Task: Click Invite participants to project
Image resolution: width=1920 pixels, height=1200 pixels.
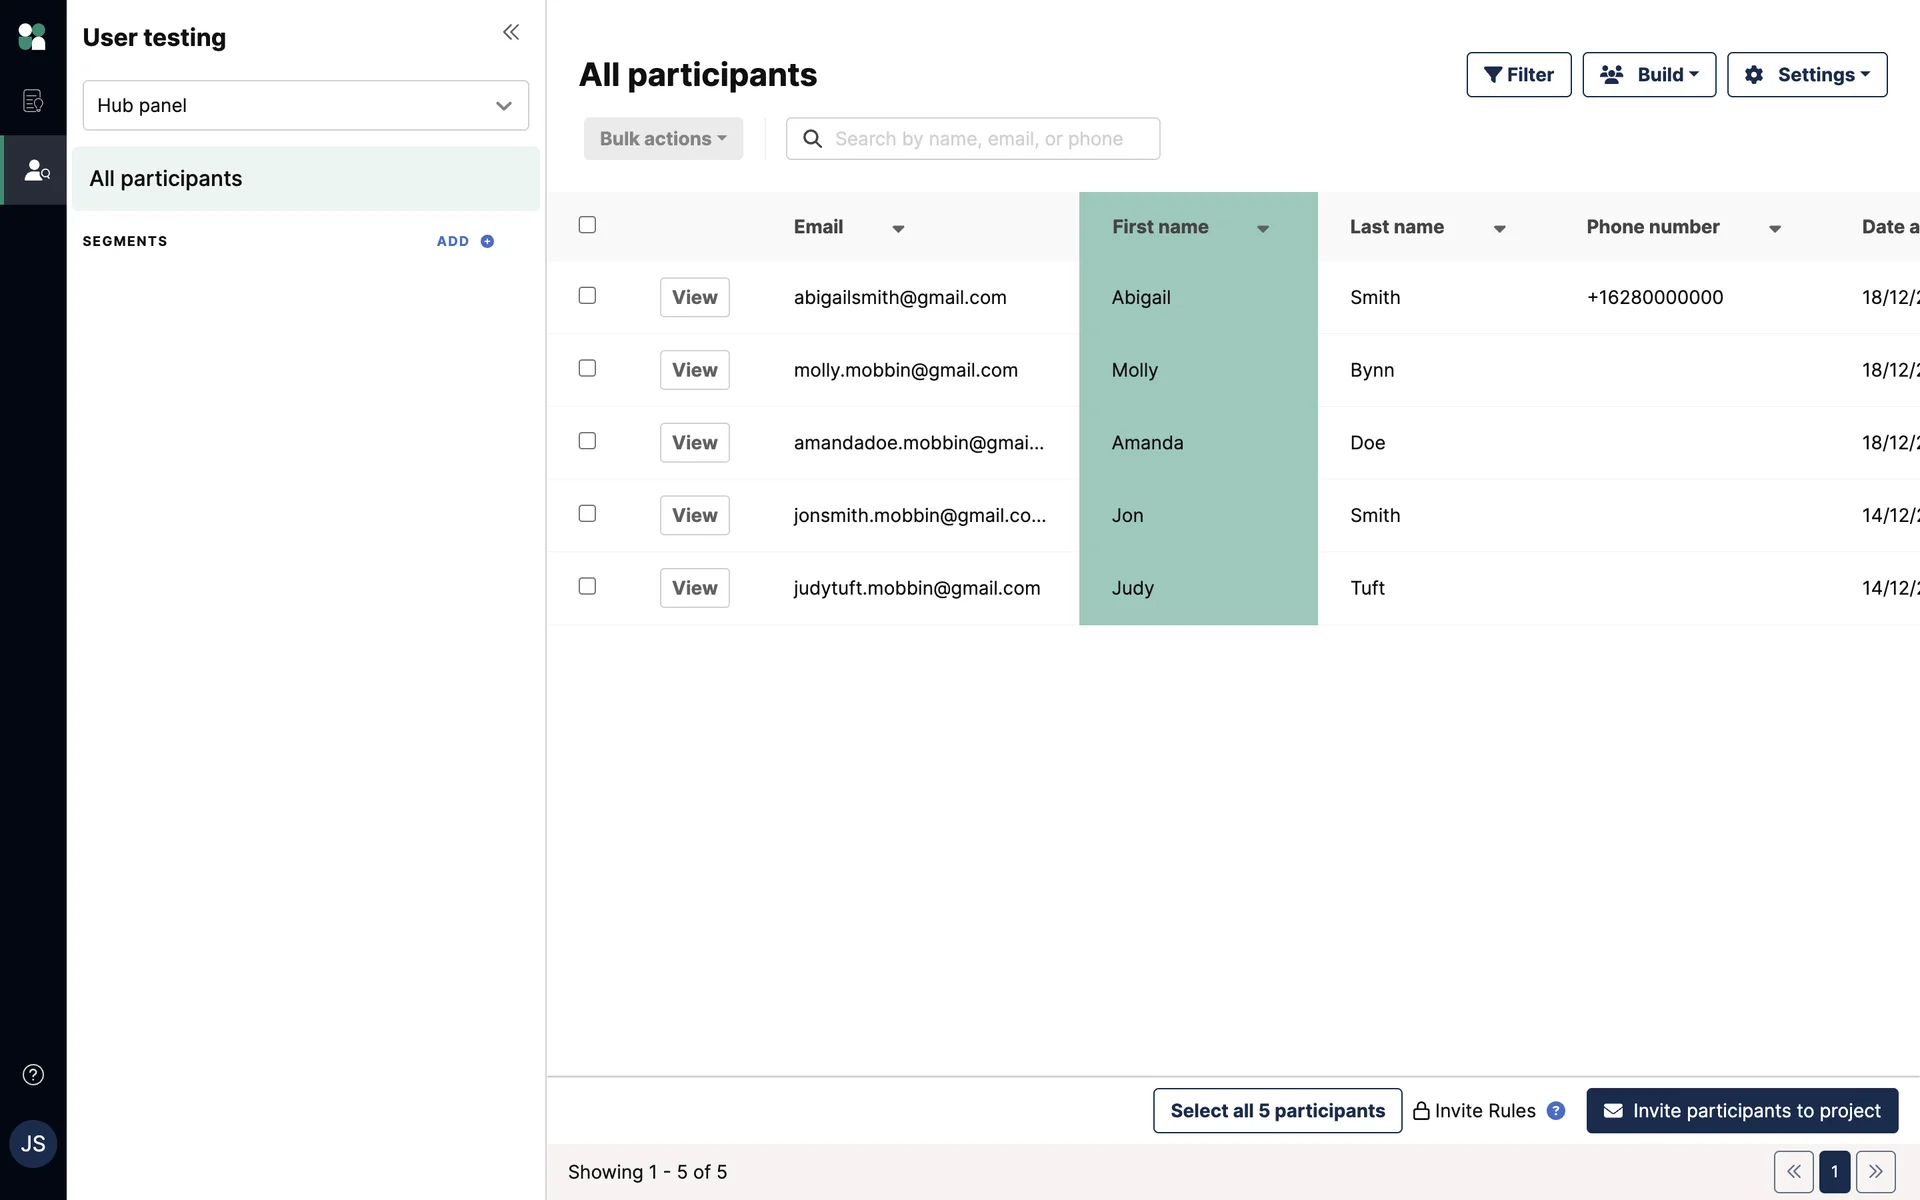Action: [1741, 1111]
